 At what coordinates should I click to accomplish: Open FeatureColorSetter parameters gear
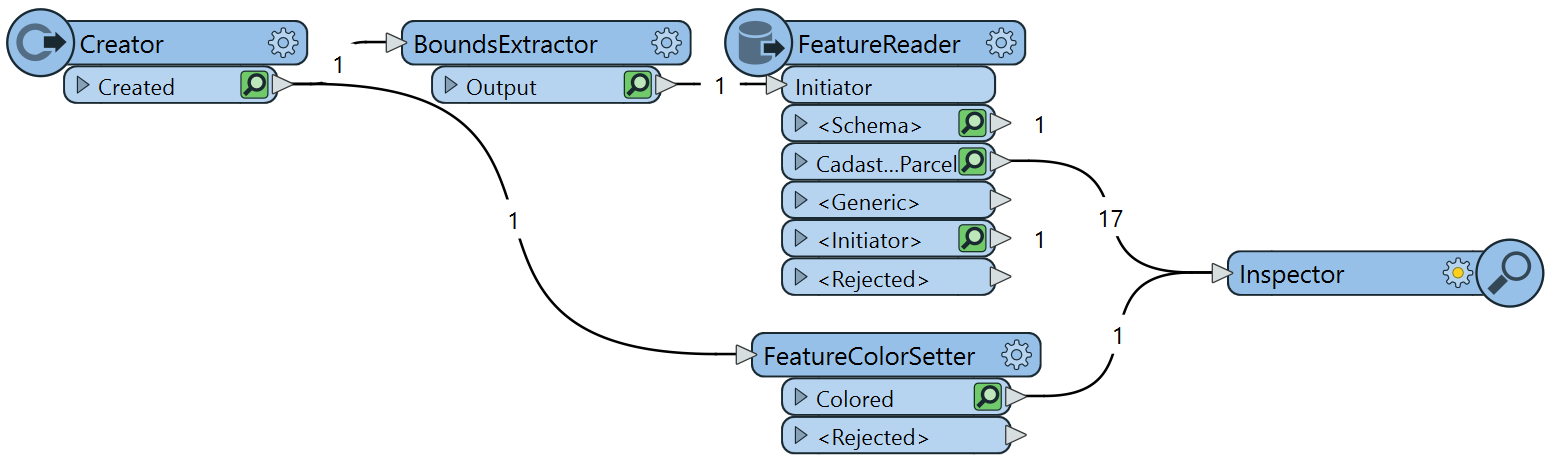tap(1017, 354)
